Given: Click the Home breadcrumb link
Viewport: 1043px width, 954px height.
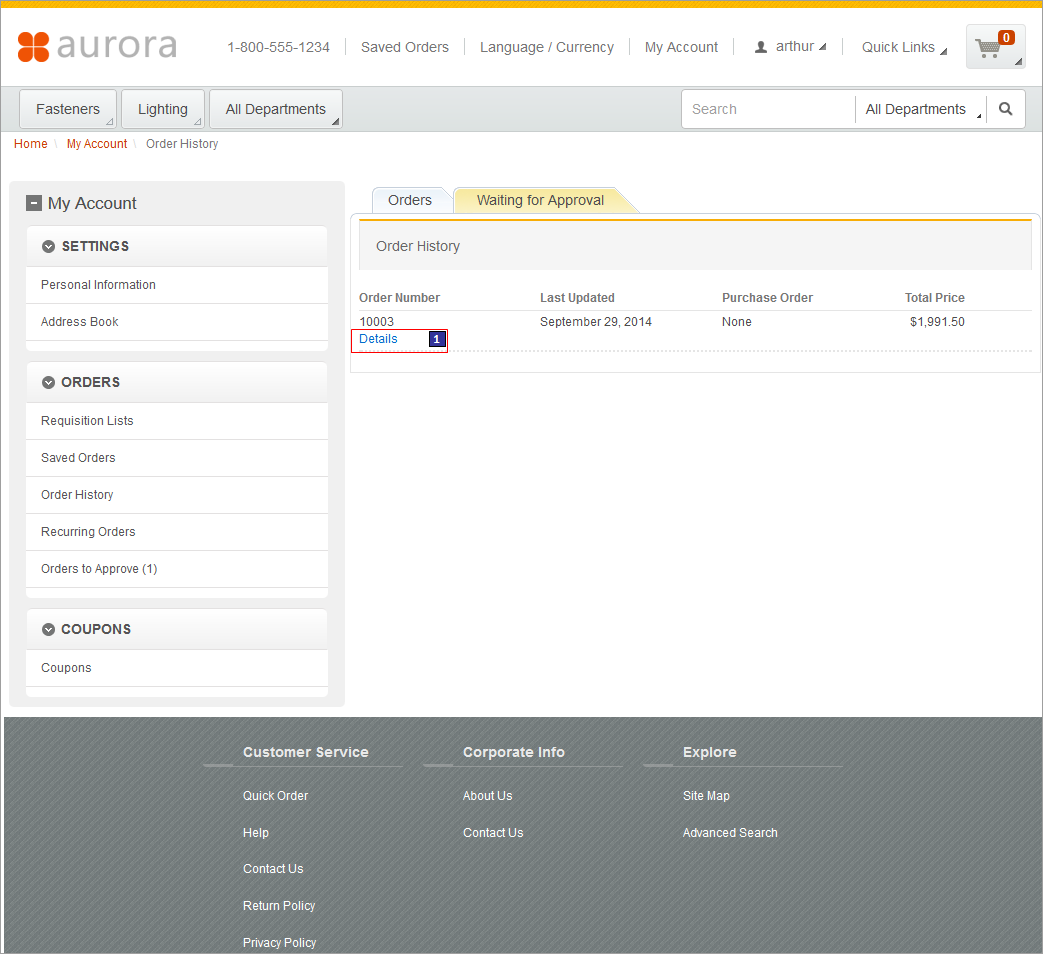Looking at the screenshot, I should pos(31,144).
